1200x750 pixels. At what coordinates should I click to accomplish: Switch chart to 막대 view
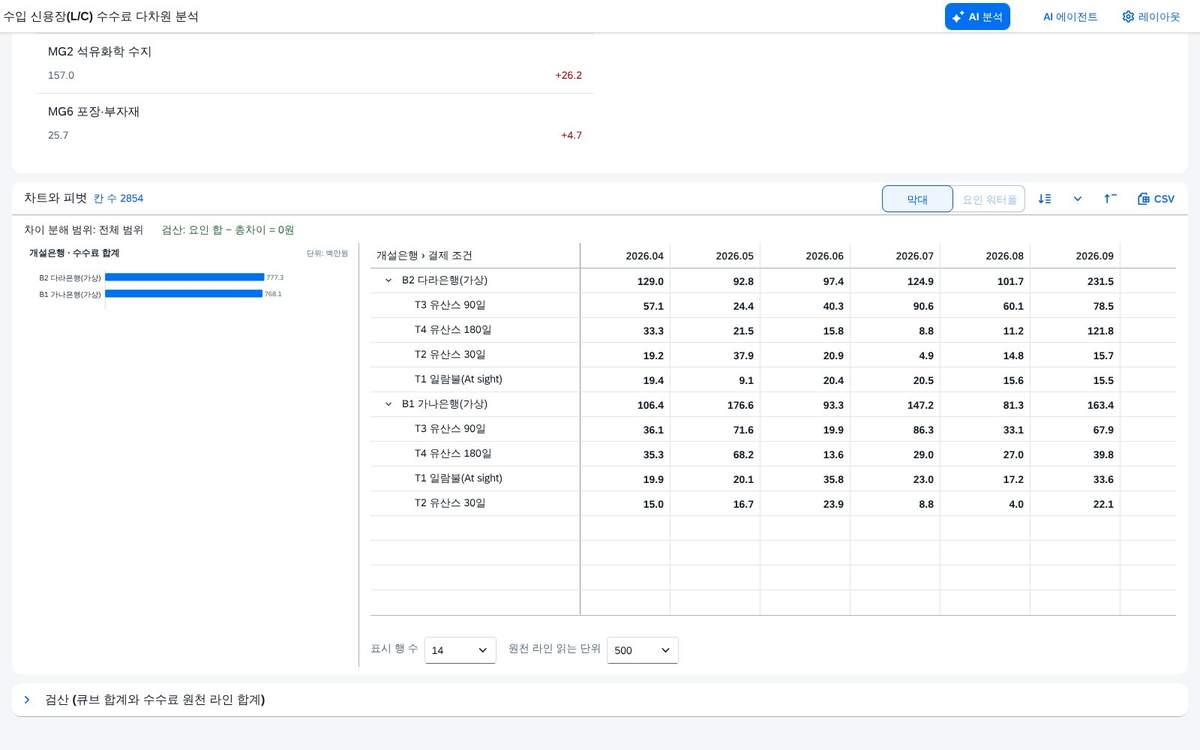click(917, 199)
